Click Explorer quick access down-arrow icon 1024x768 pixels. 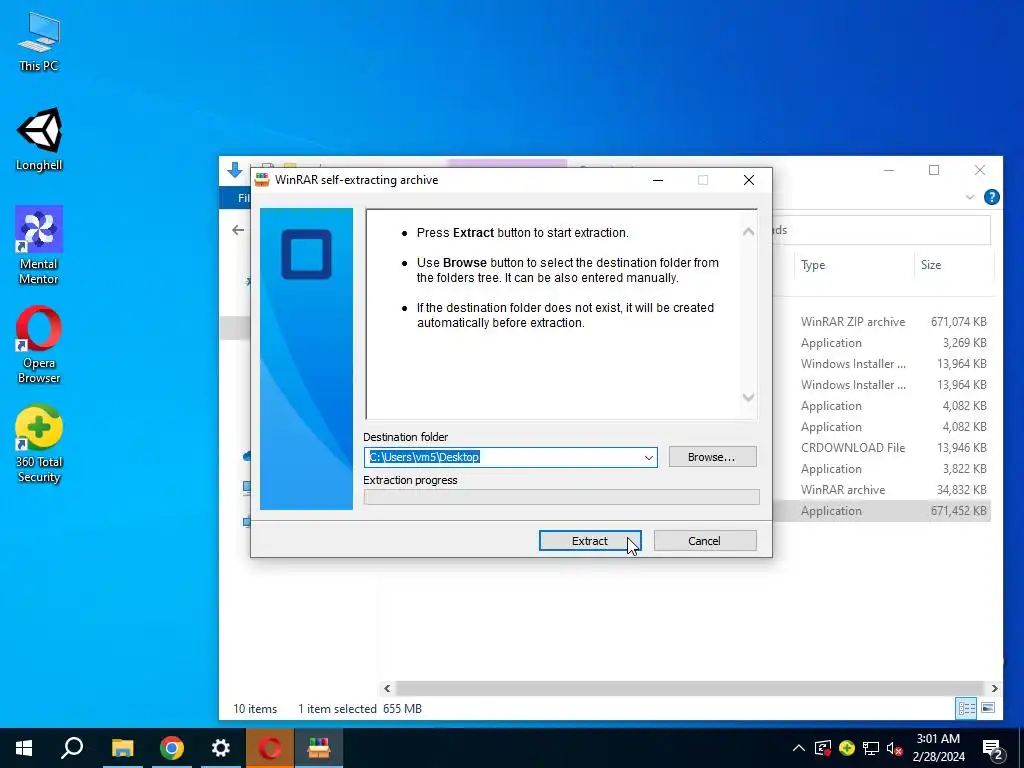pyautogui.click(x=235, y=170)
